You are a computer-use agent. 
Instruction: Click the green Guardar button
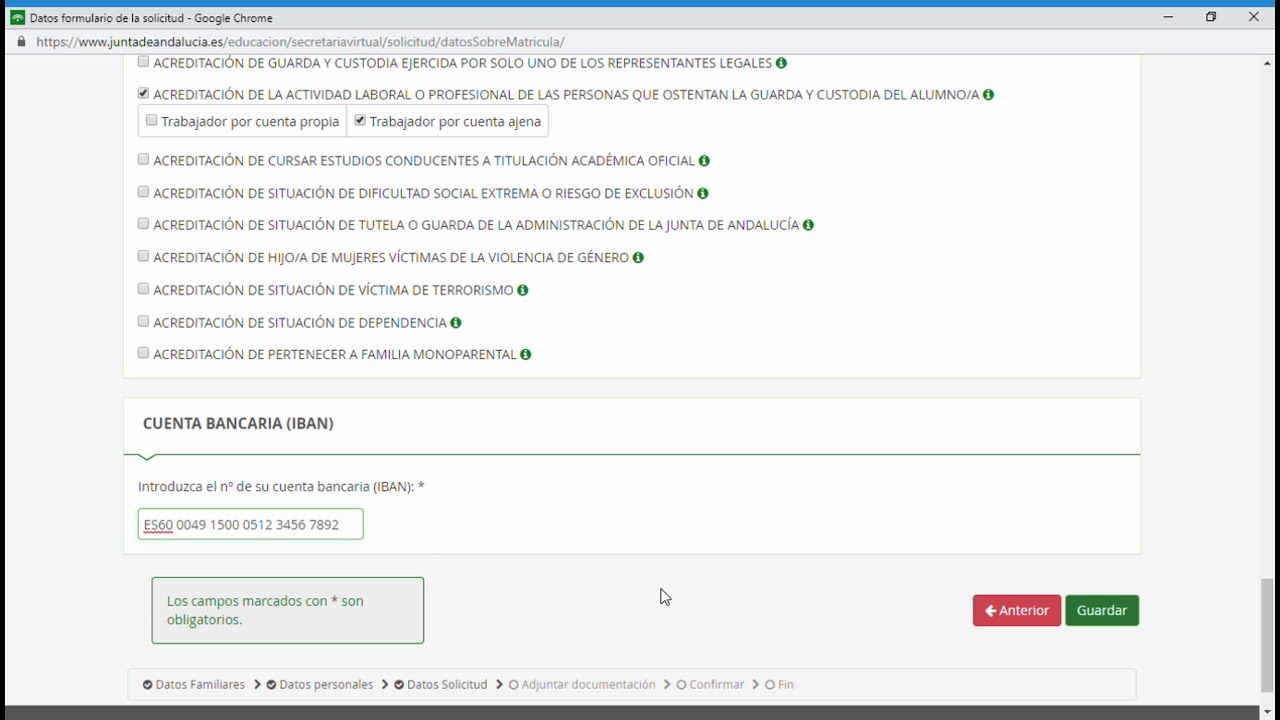pos(1102,611)
